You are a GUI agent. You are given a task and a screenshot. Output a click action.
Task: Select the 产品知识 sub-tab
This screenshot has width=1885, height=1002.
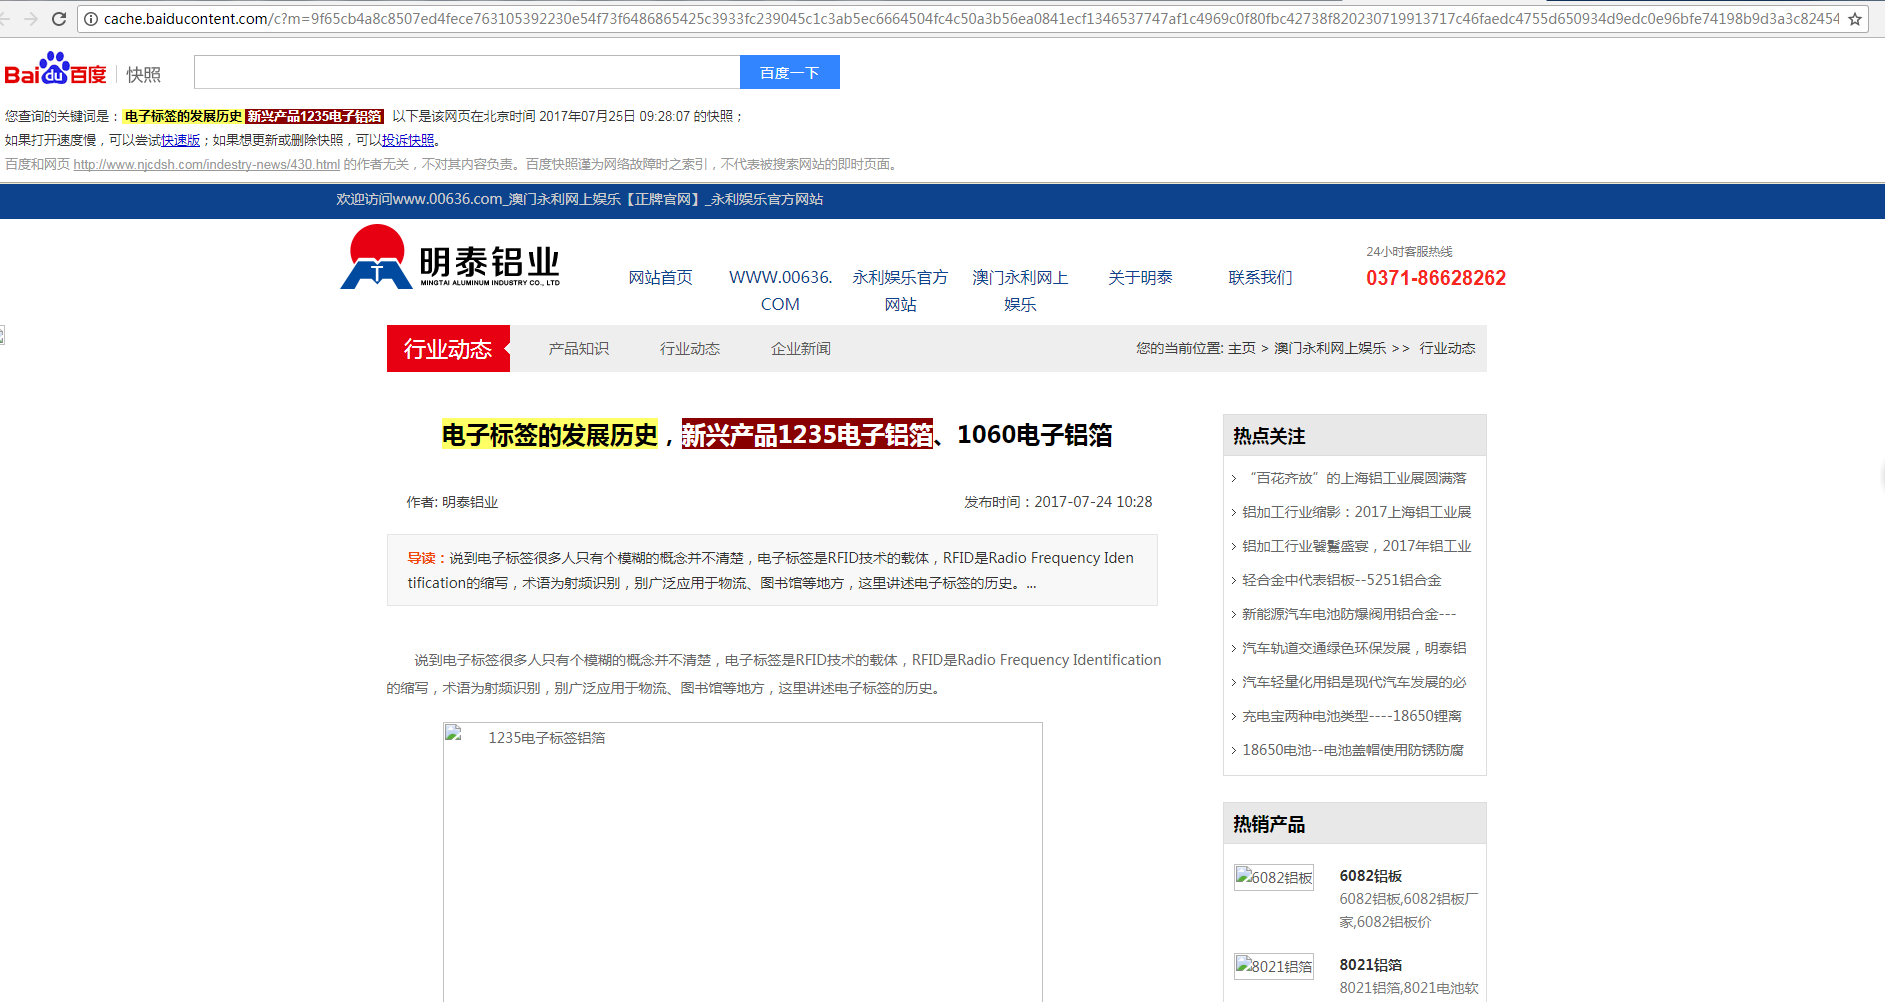578,348
